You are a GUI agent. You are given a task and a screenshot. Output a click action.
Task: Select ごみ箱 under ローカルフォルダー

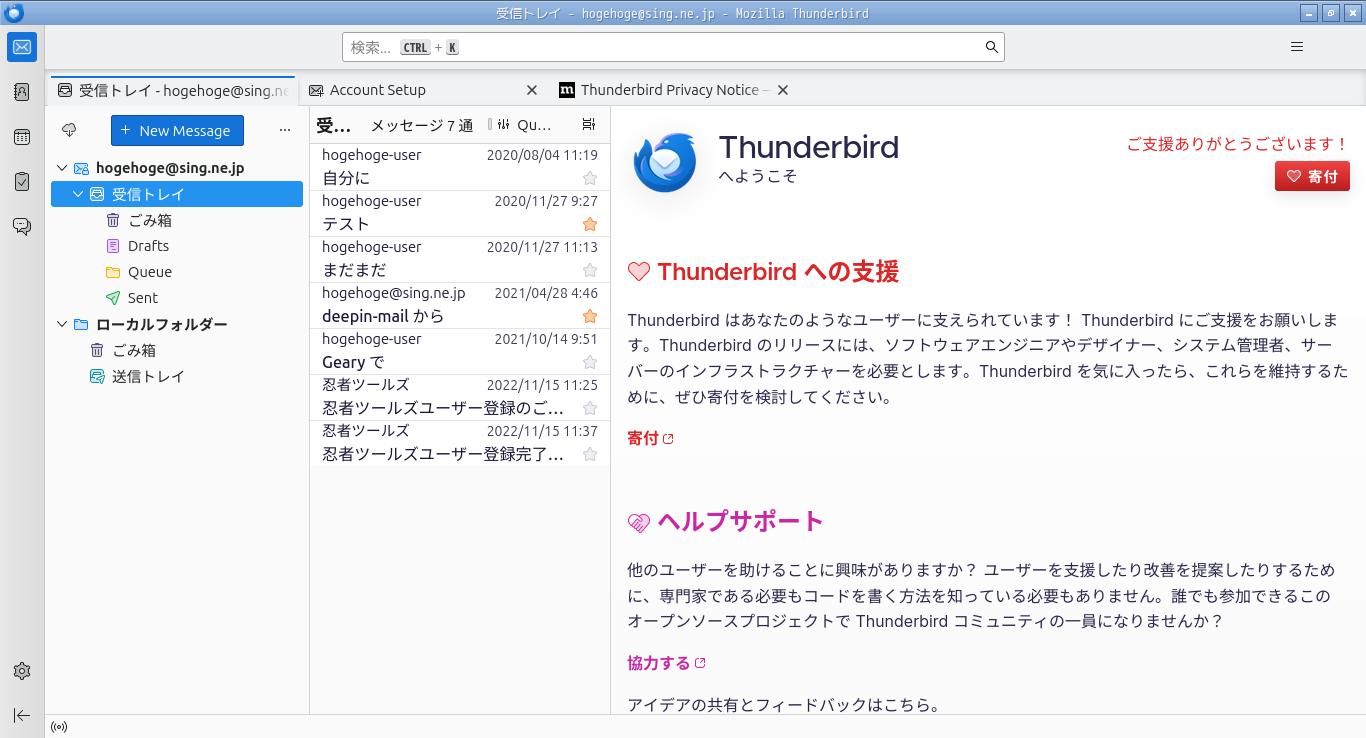pos(177,350)
